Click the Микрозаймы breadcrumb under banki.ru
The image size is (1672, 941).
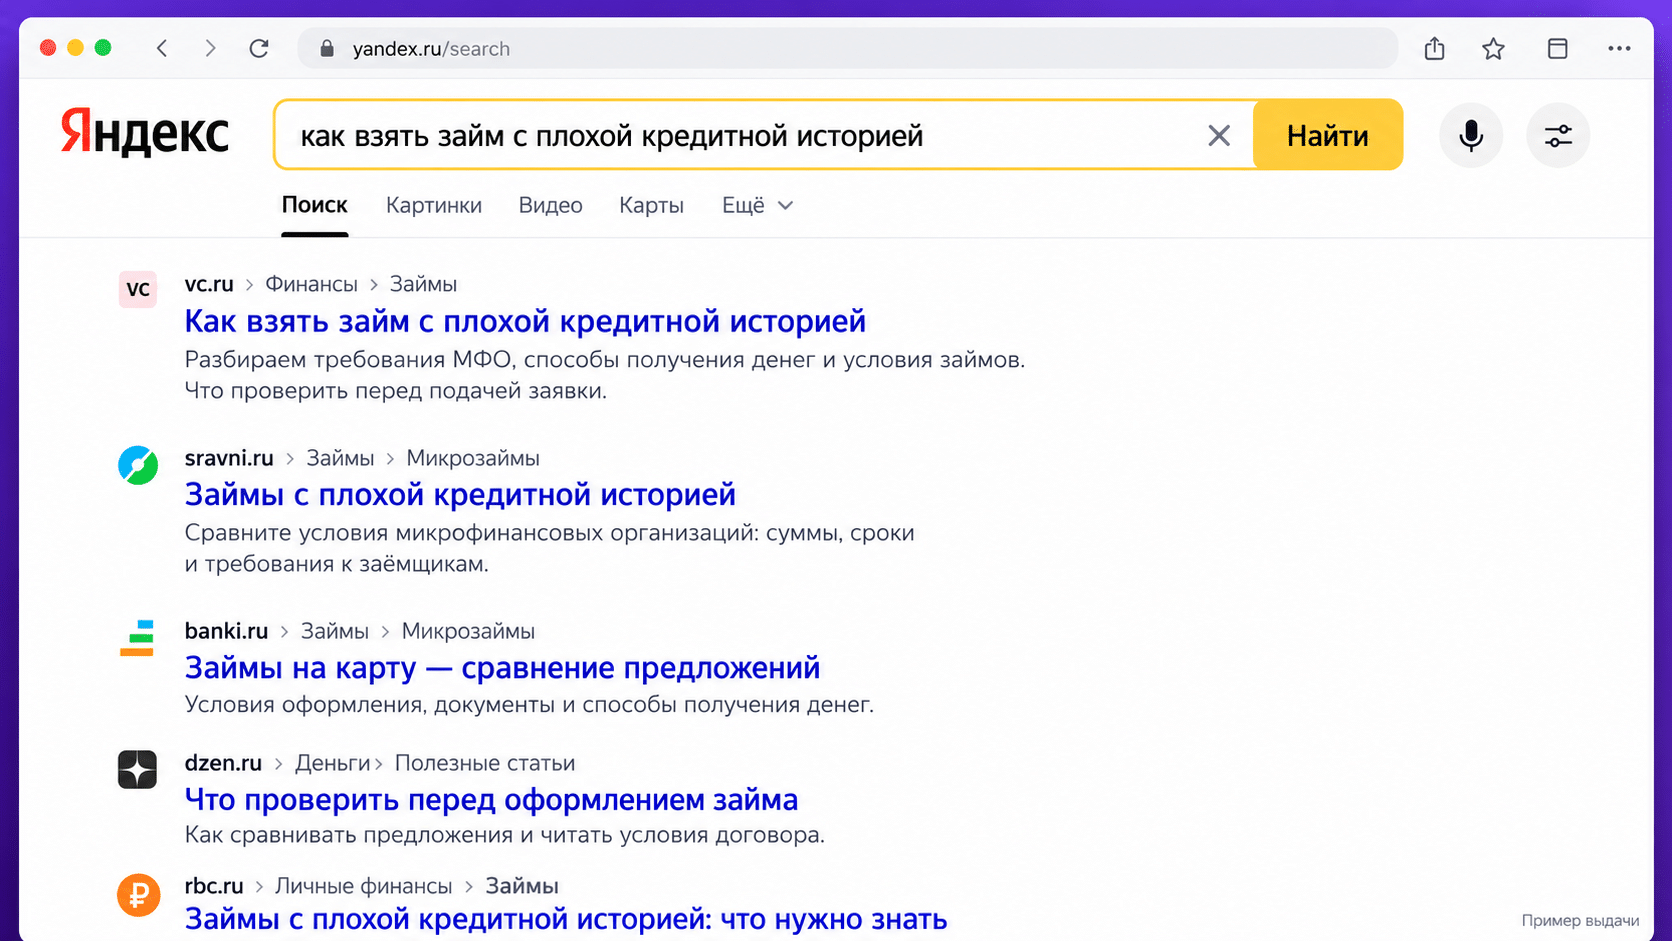tap(468, 631)
